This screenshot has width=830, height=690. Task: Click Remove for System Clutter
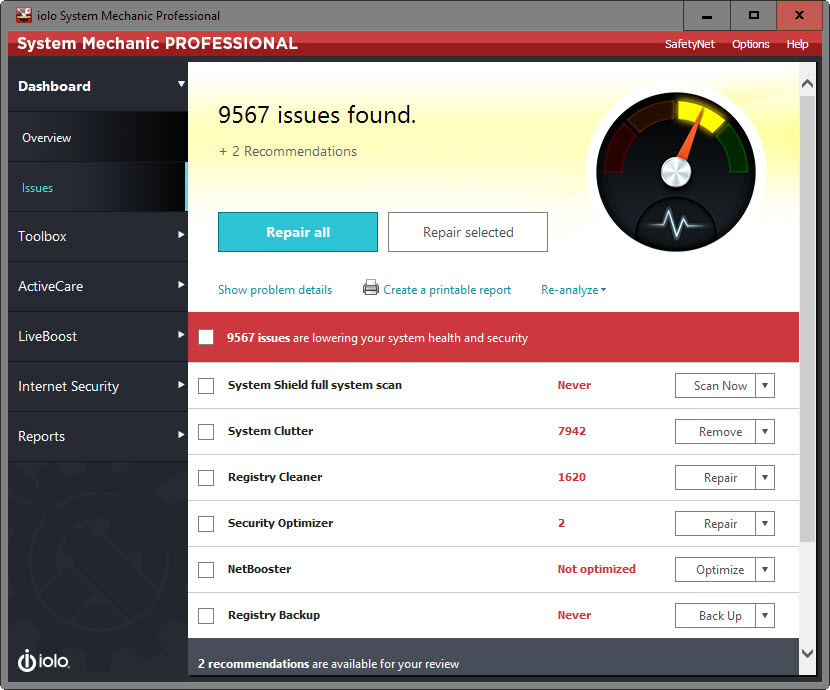point(715,432)
